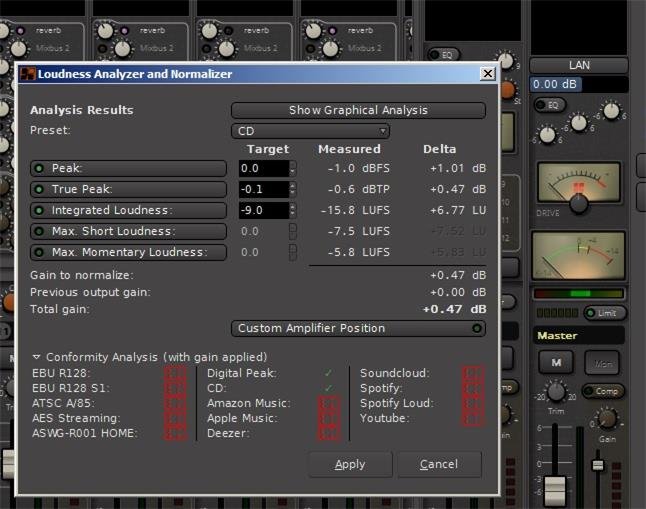This screenshot has width=646, height=509.
Task: Toggle the Peak normalization option
Action: [x=128, y=168]
